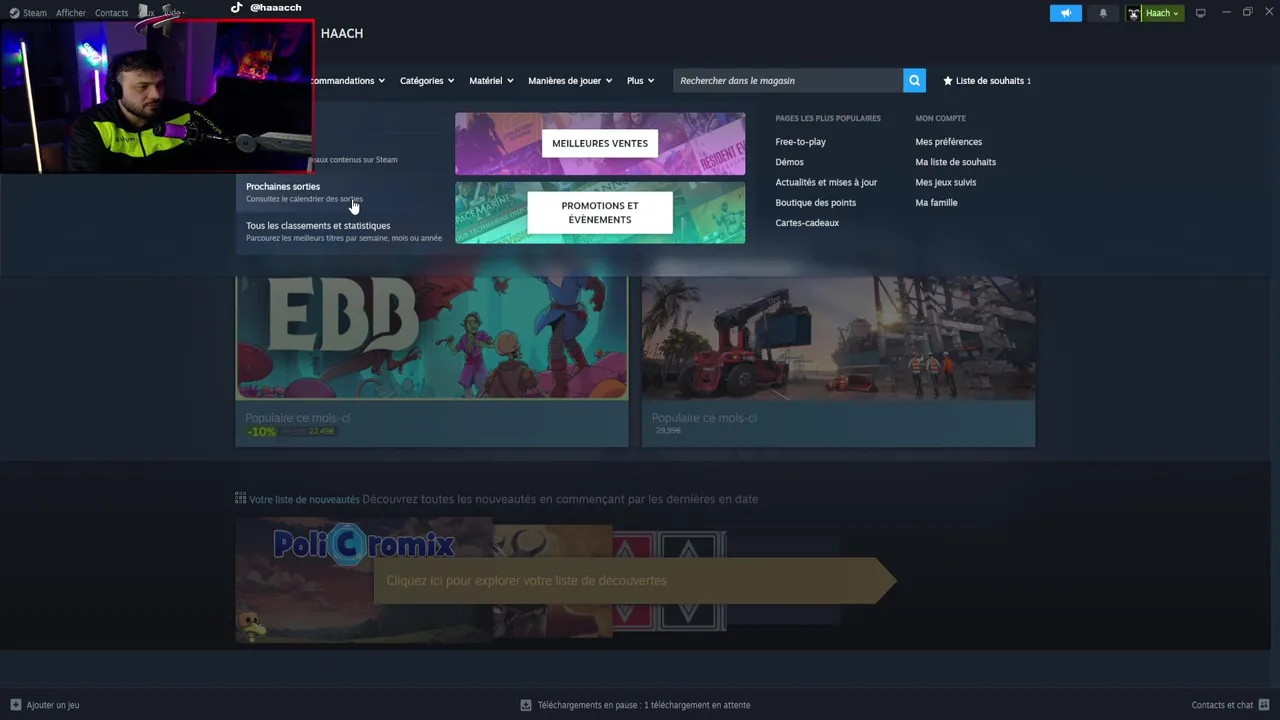This screenshot has width=1280, height=720.
Task: Open the Free-to-play page link
Action: (800, 142)
